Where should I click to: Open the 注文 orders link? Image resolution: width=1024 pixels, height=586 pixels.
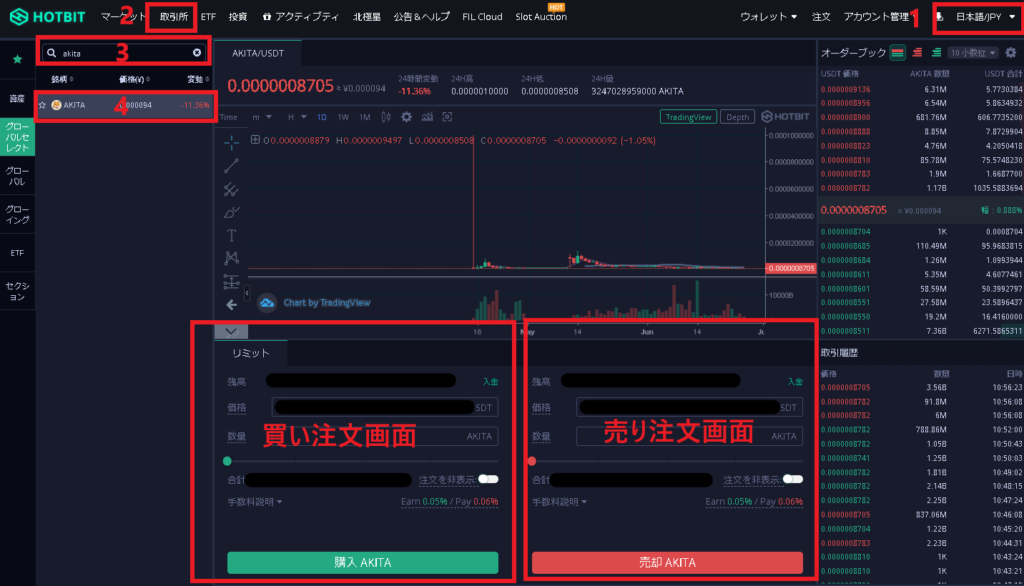point(821,17)
